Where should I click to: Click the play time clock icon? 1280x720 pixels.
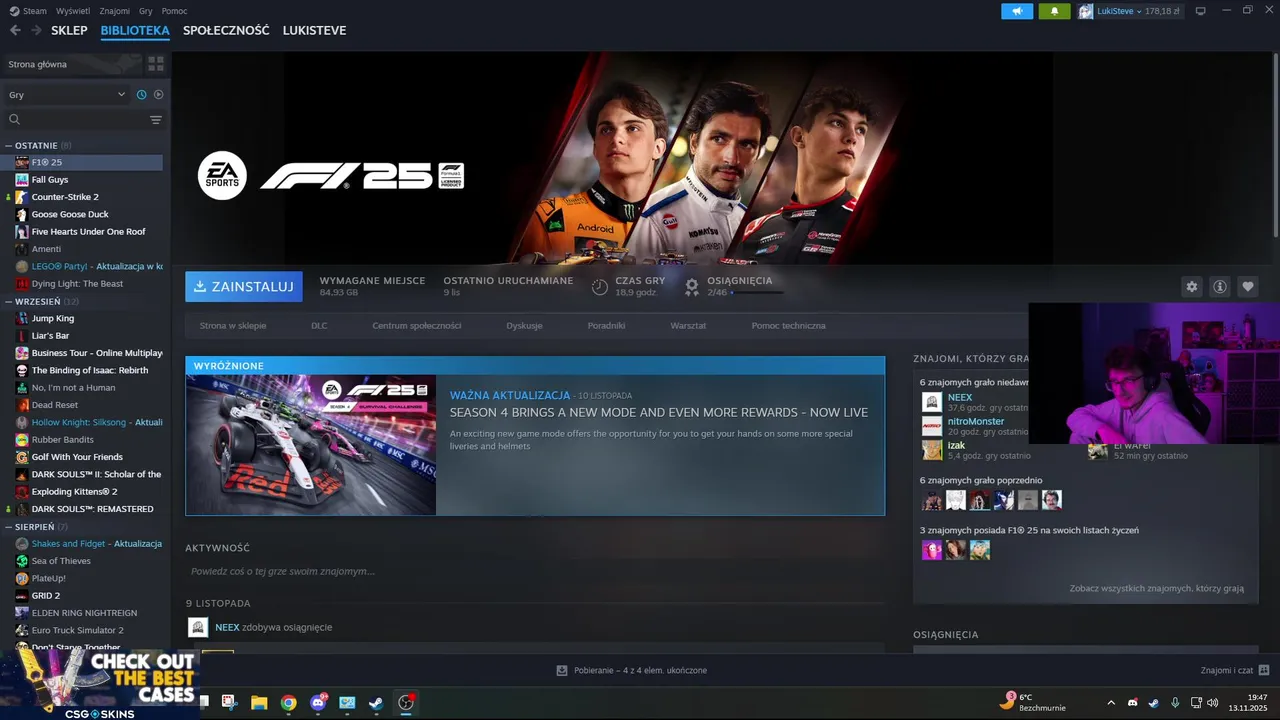[x=599, y=287]
